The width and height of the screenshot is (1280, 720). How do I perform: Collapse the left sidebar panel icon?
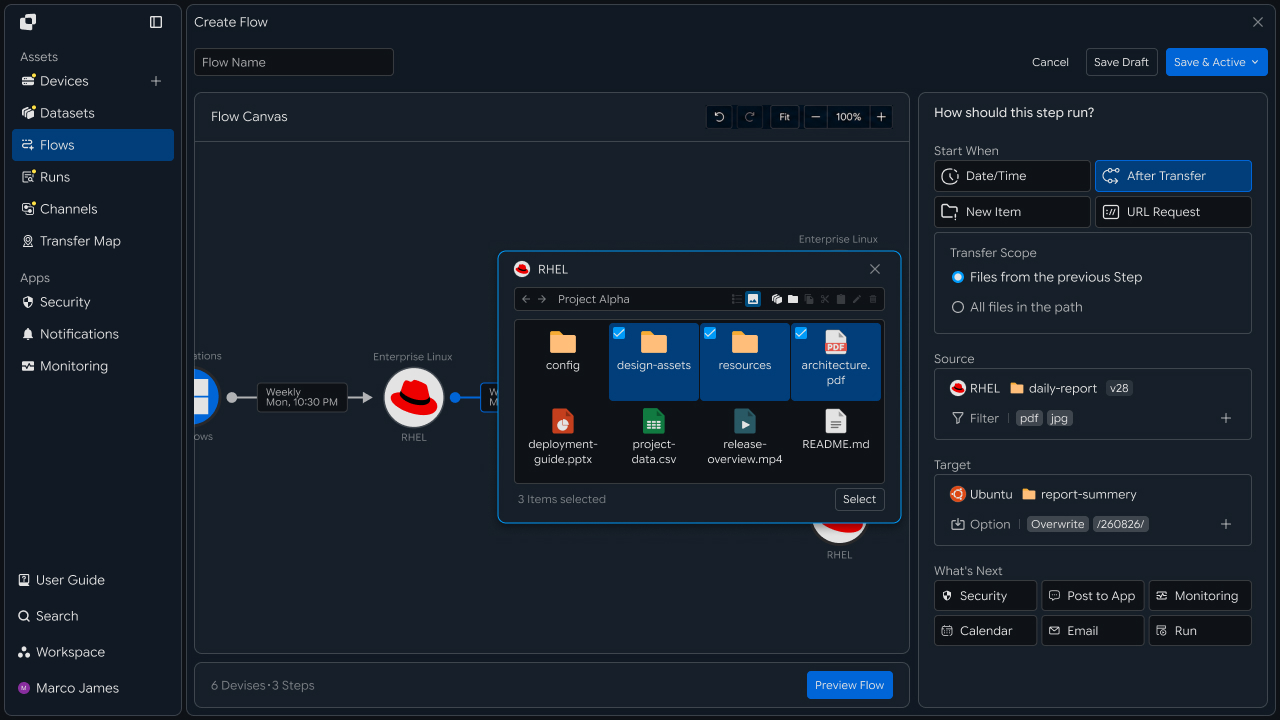point(156,22)
